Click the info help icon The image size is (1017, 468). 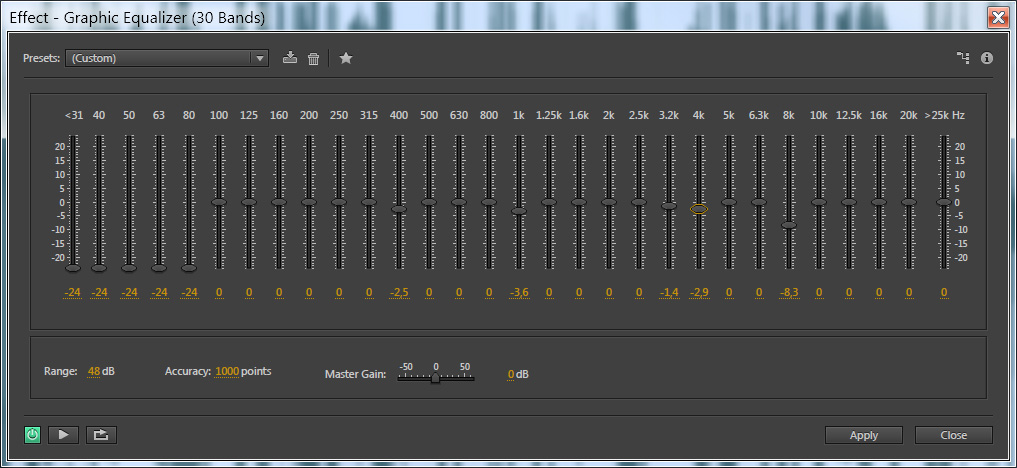[x=987, y=58]
